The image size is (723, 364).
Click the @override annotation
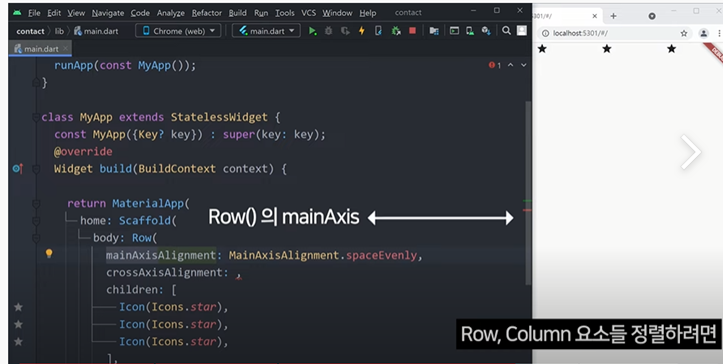tap(83, 152)
